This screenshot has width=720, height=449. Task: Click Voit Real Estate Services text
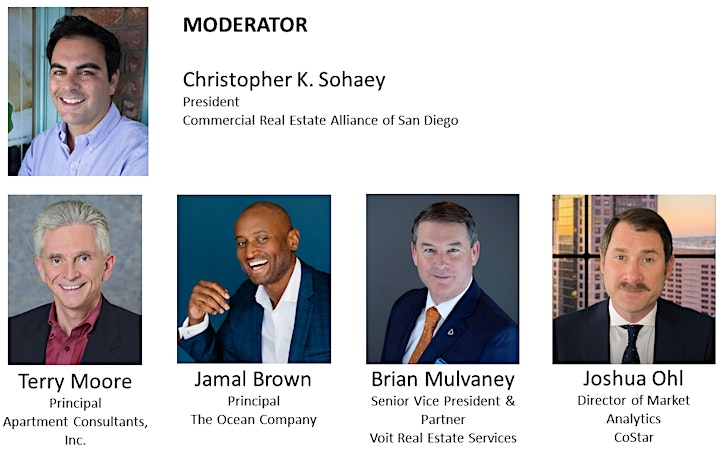(x=443, y=438)
